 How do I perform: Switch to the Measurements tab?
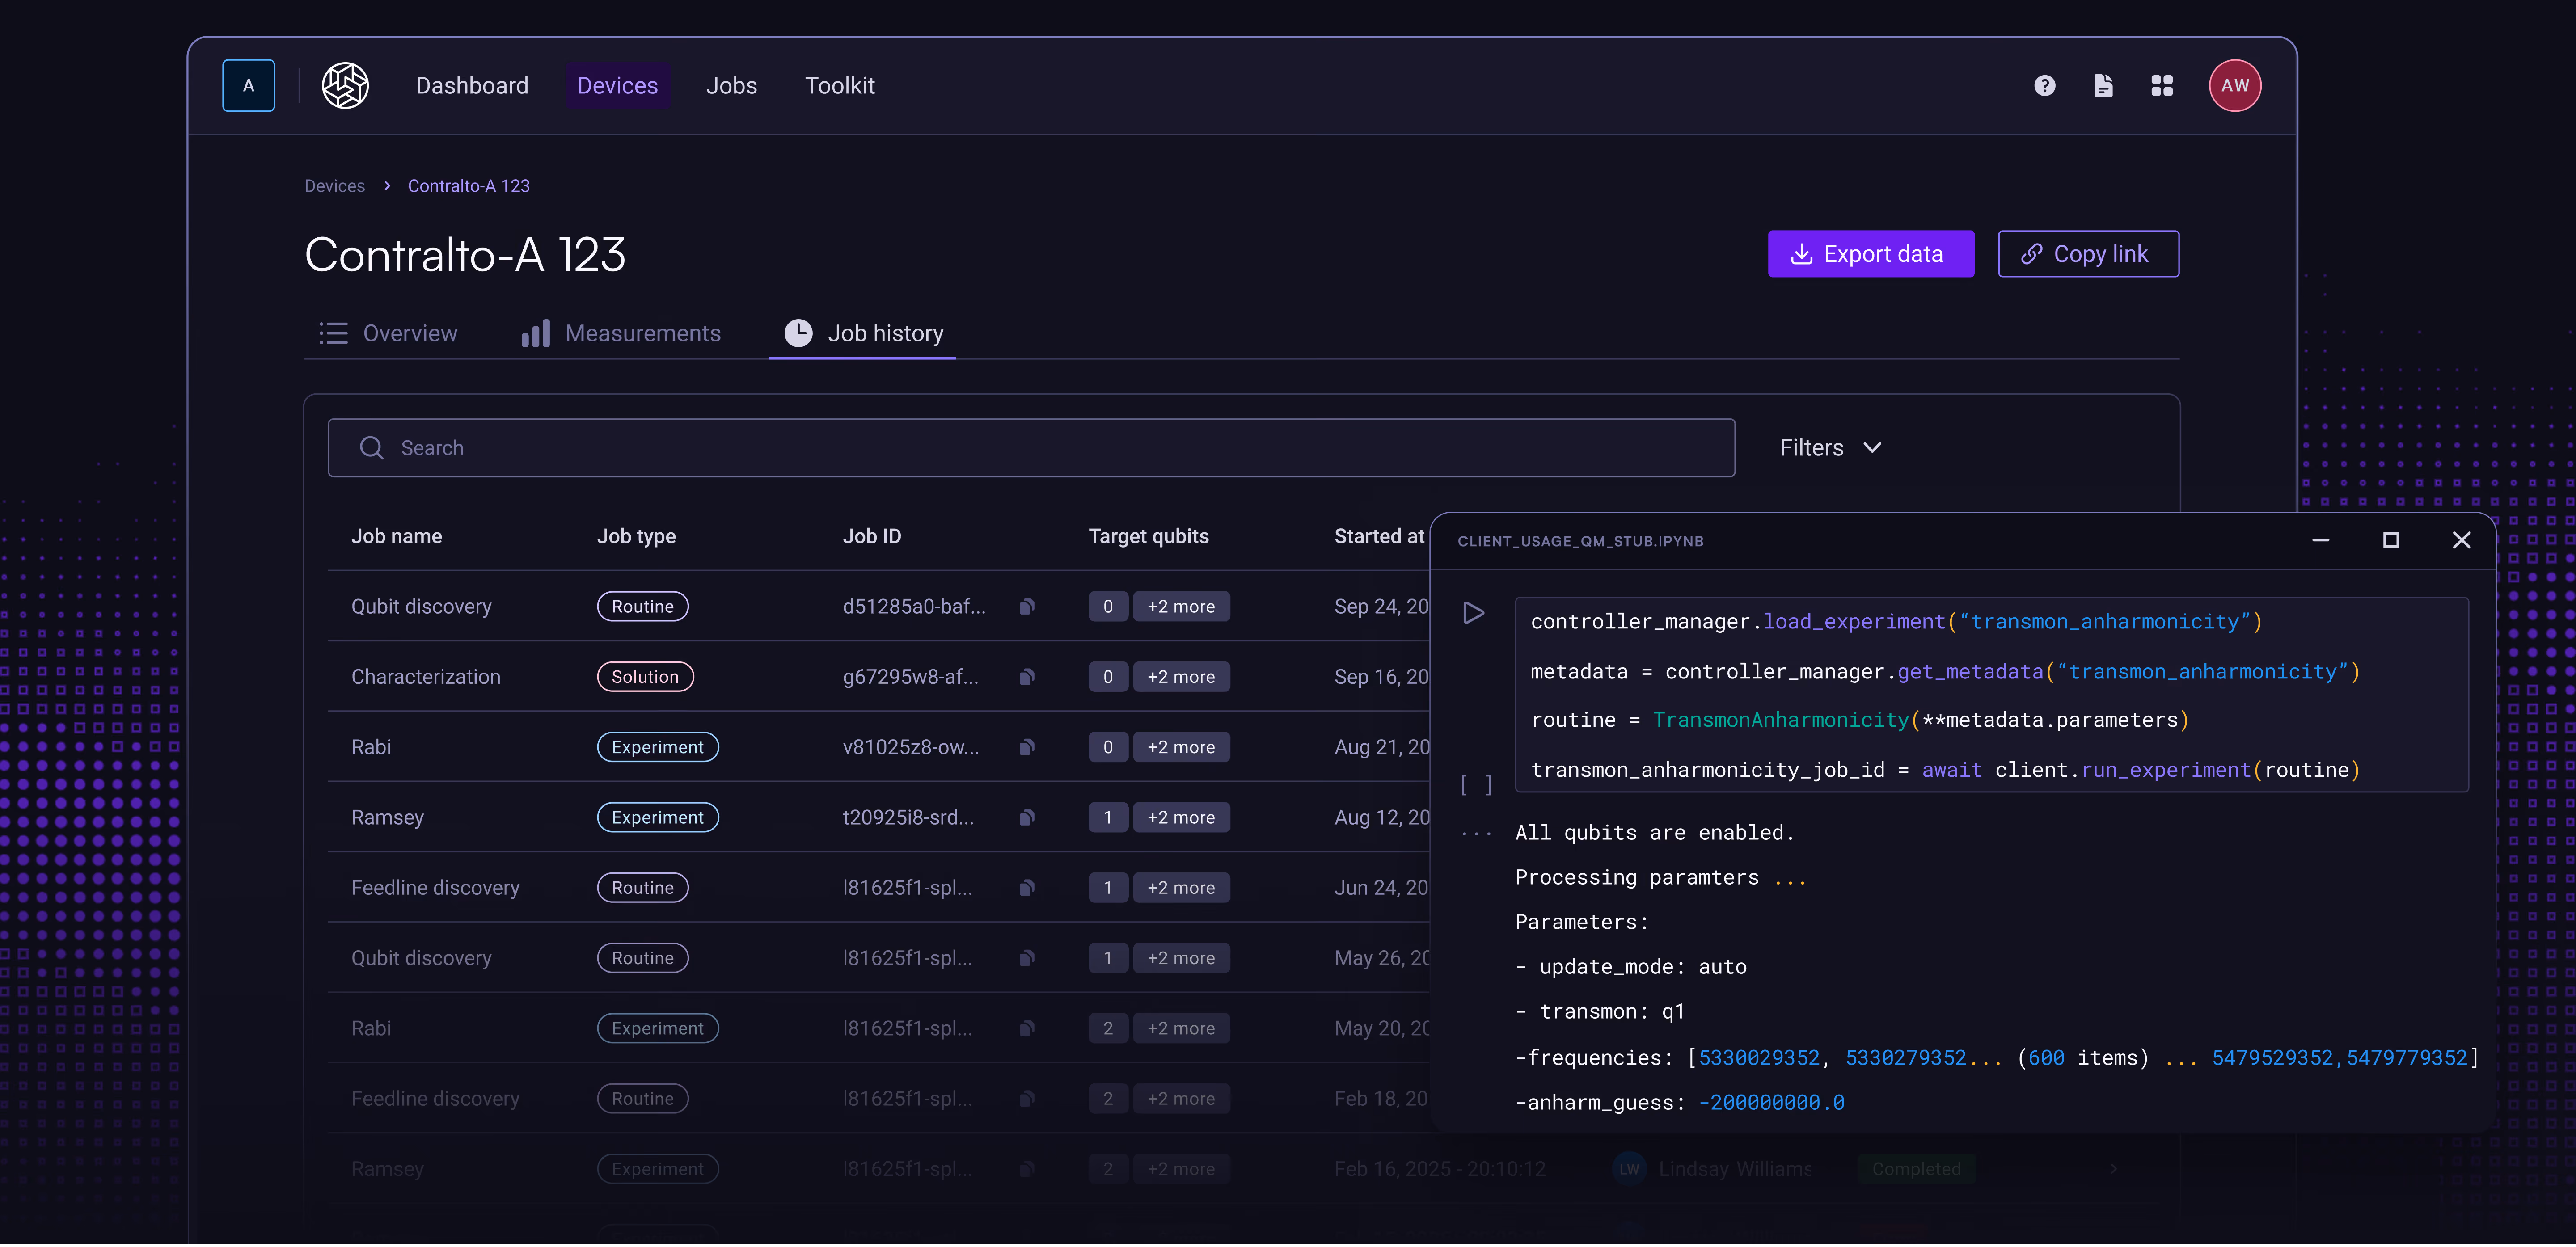[621, 334]
